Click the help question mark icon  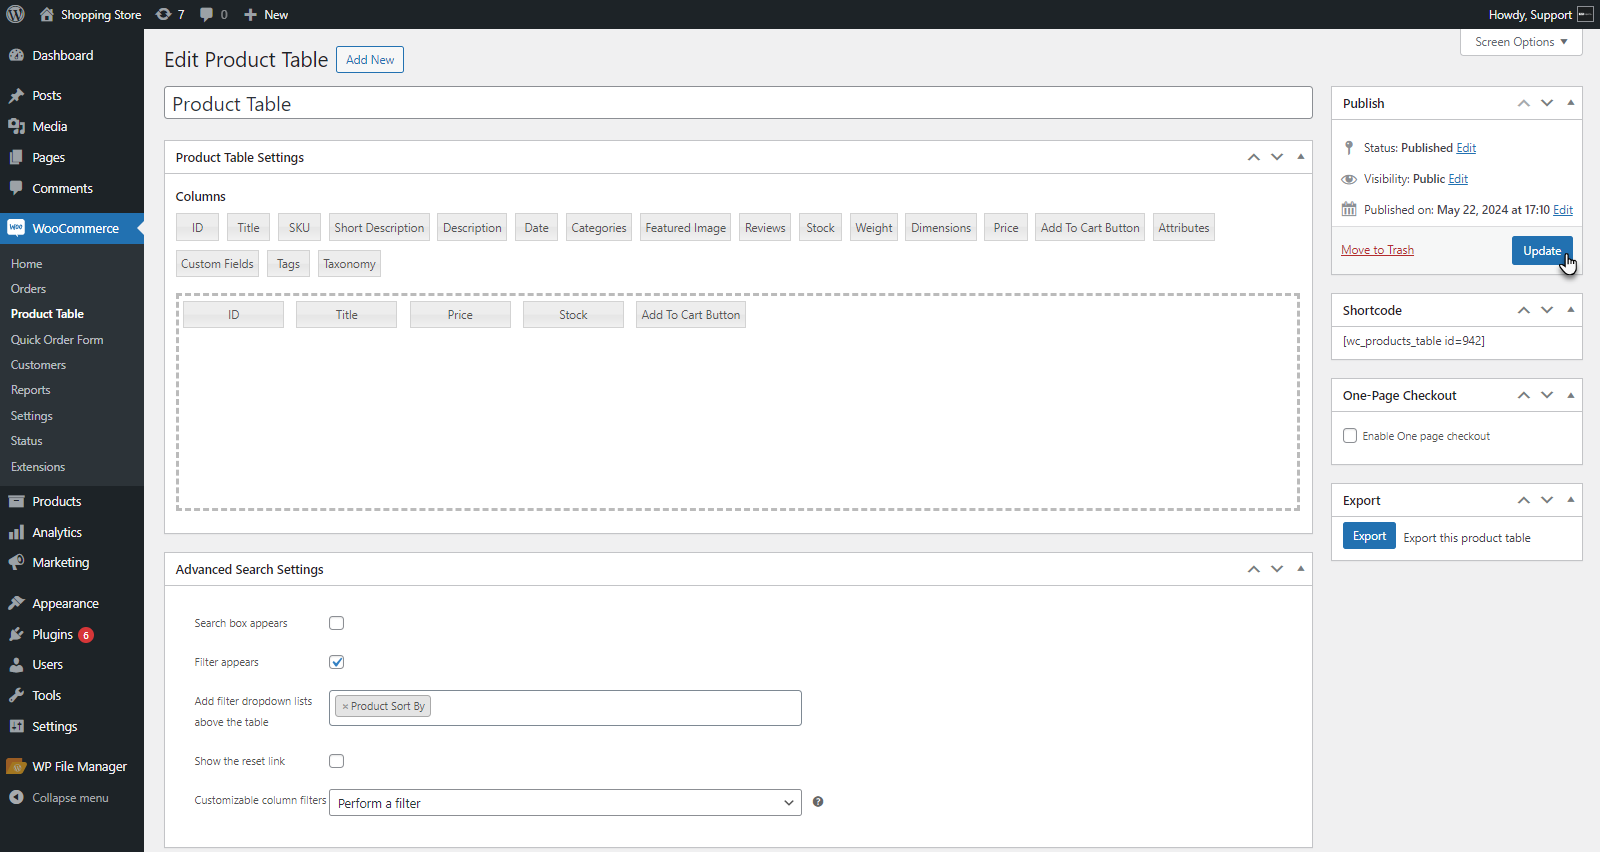pos(818,802)
